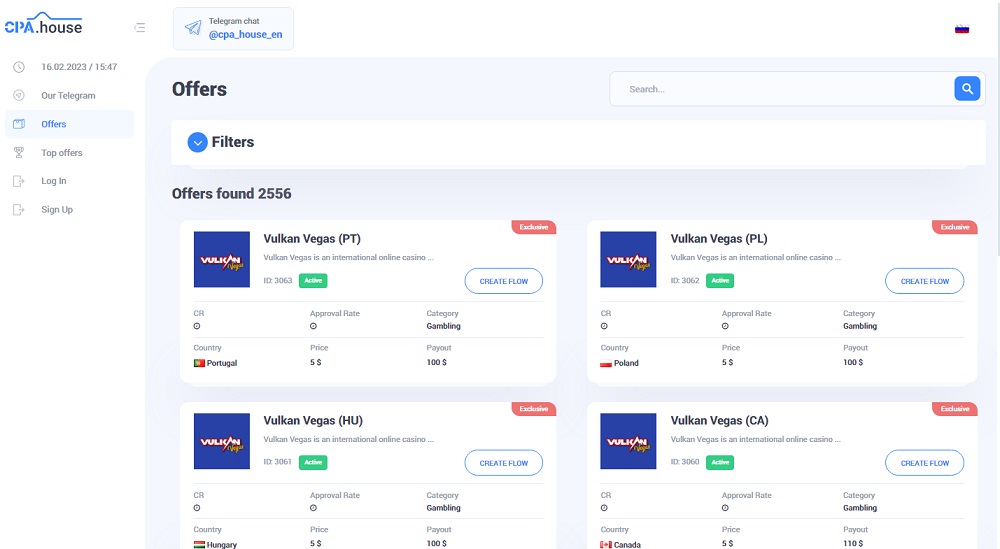Click the Telegram paper plane icon
The image size is (1000, 549).
point(193,28)
